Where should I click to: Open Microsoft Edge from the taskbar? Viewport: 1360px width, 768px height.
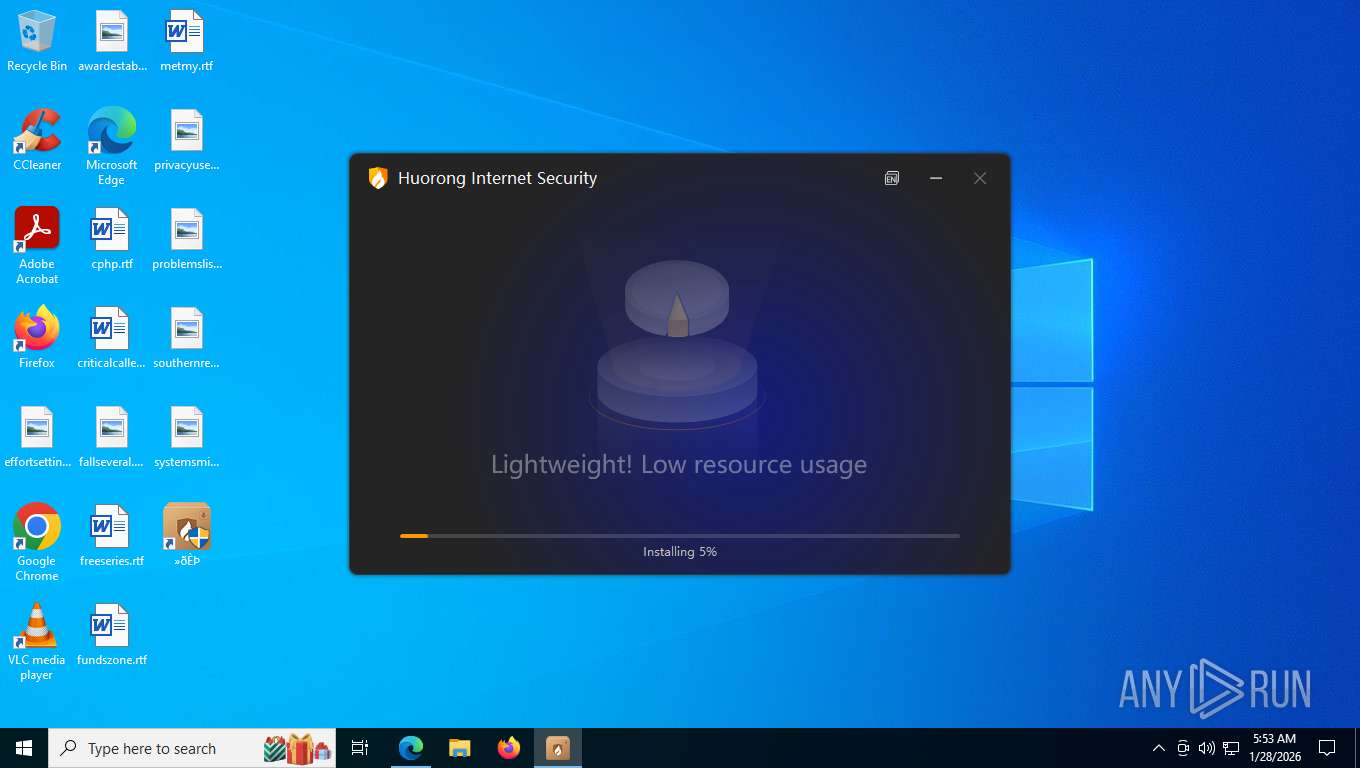point(411,748)
